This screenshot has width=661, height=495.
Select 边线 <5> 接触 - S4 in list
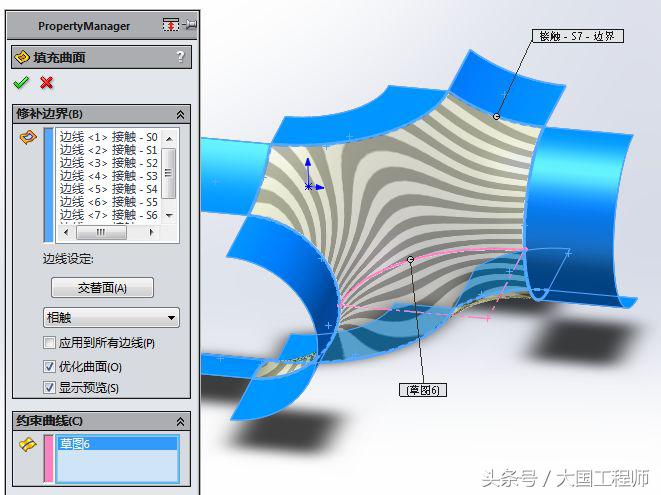click(x=108, y=189)
